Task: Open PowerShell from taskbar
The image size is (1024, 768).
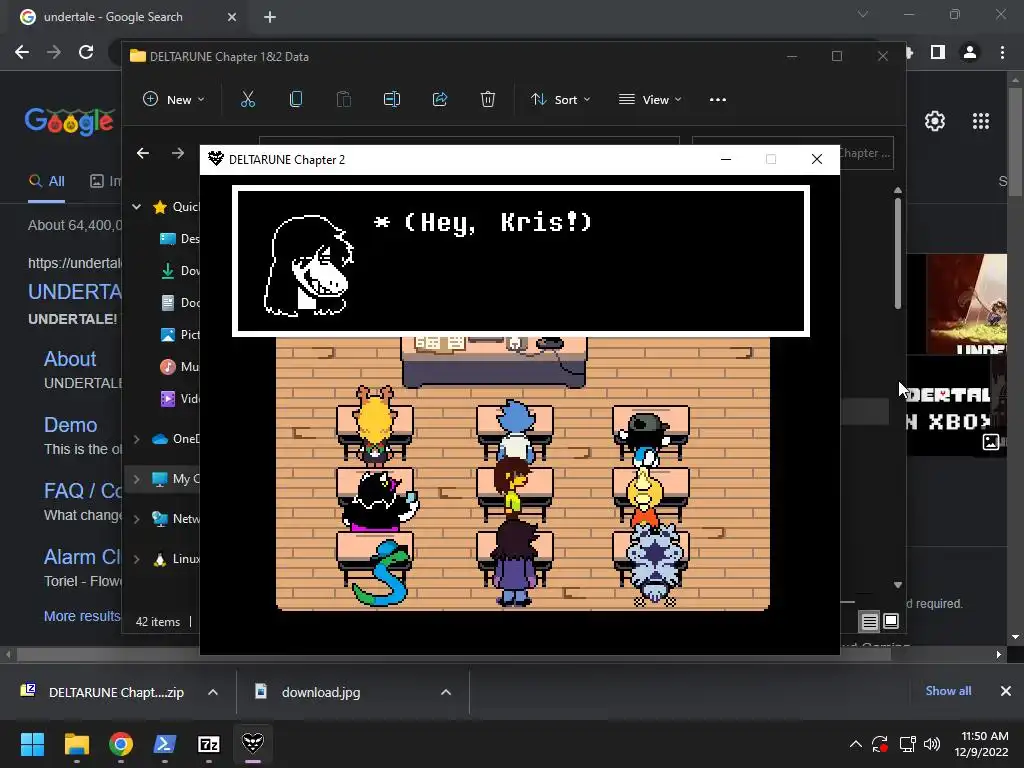Action: 165,743
